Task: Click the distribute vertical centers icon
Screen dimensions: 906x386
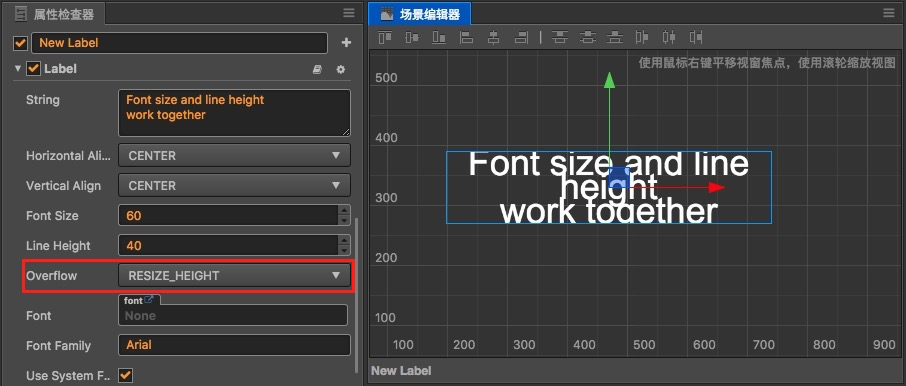Action: pos(588,38)
